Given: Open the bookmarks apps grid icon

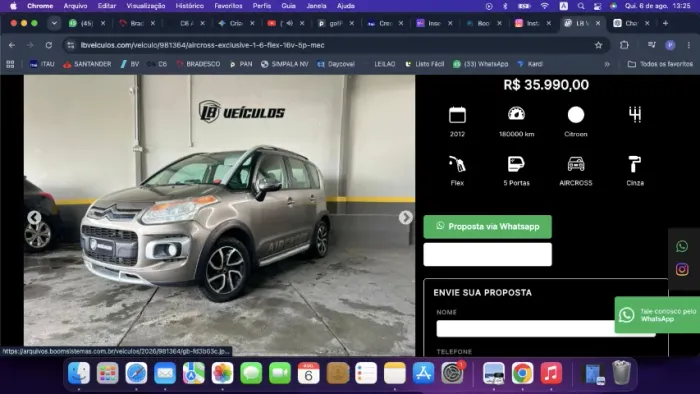Looking at the screenshot, I should pos(10,64).
